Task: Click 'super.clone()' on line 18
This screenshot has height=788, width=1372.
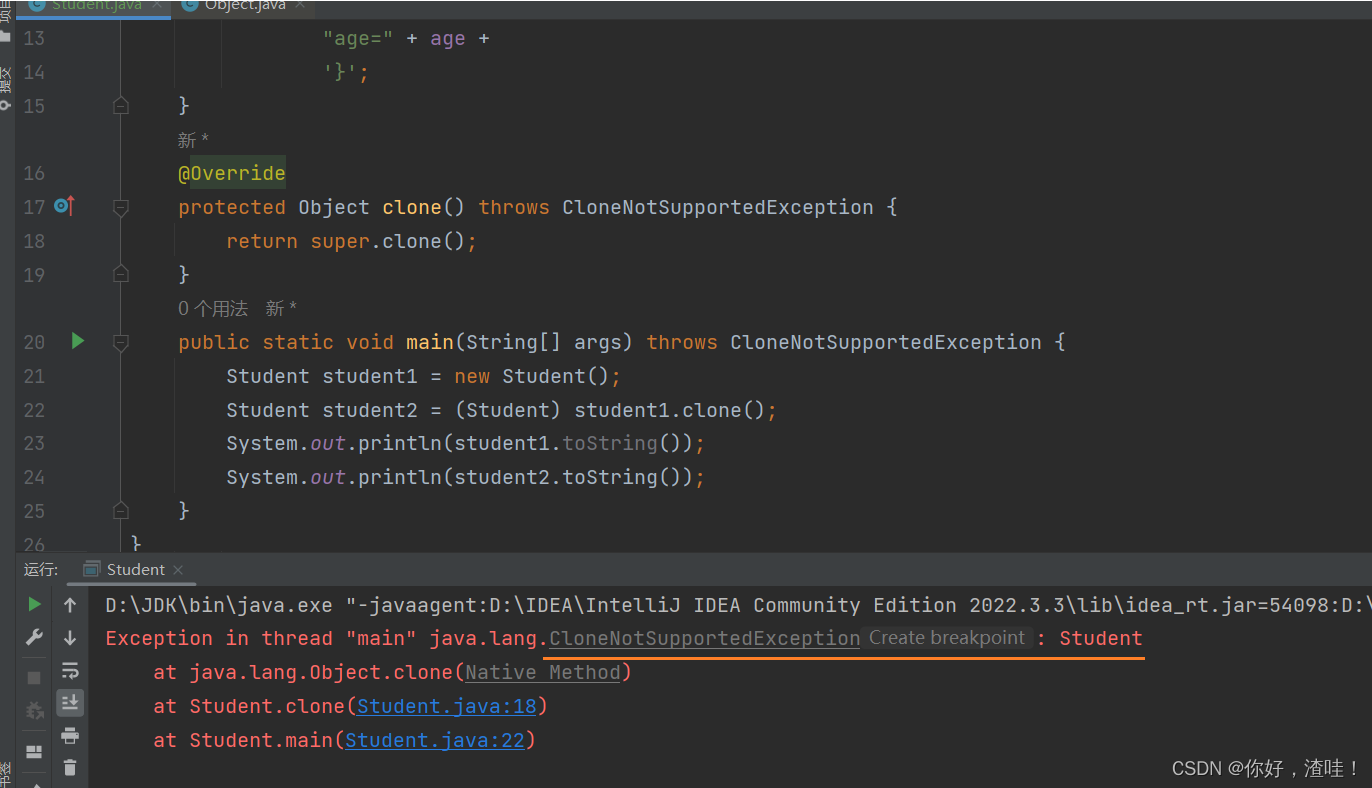Action: [388, 241]
